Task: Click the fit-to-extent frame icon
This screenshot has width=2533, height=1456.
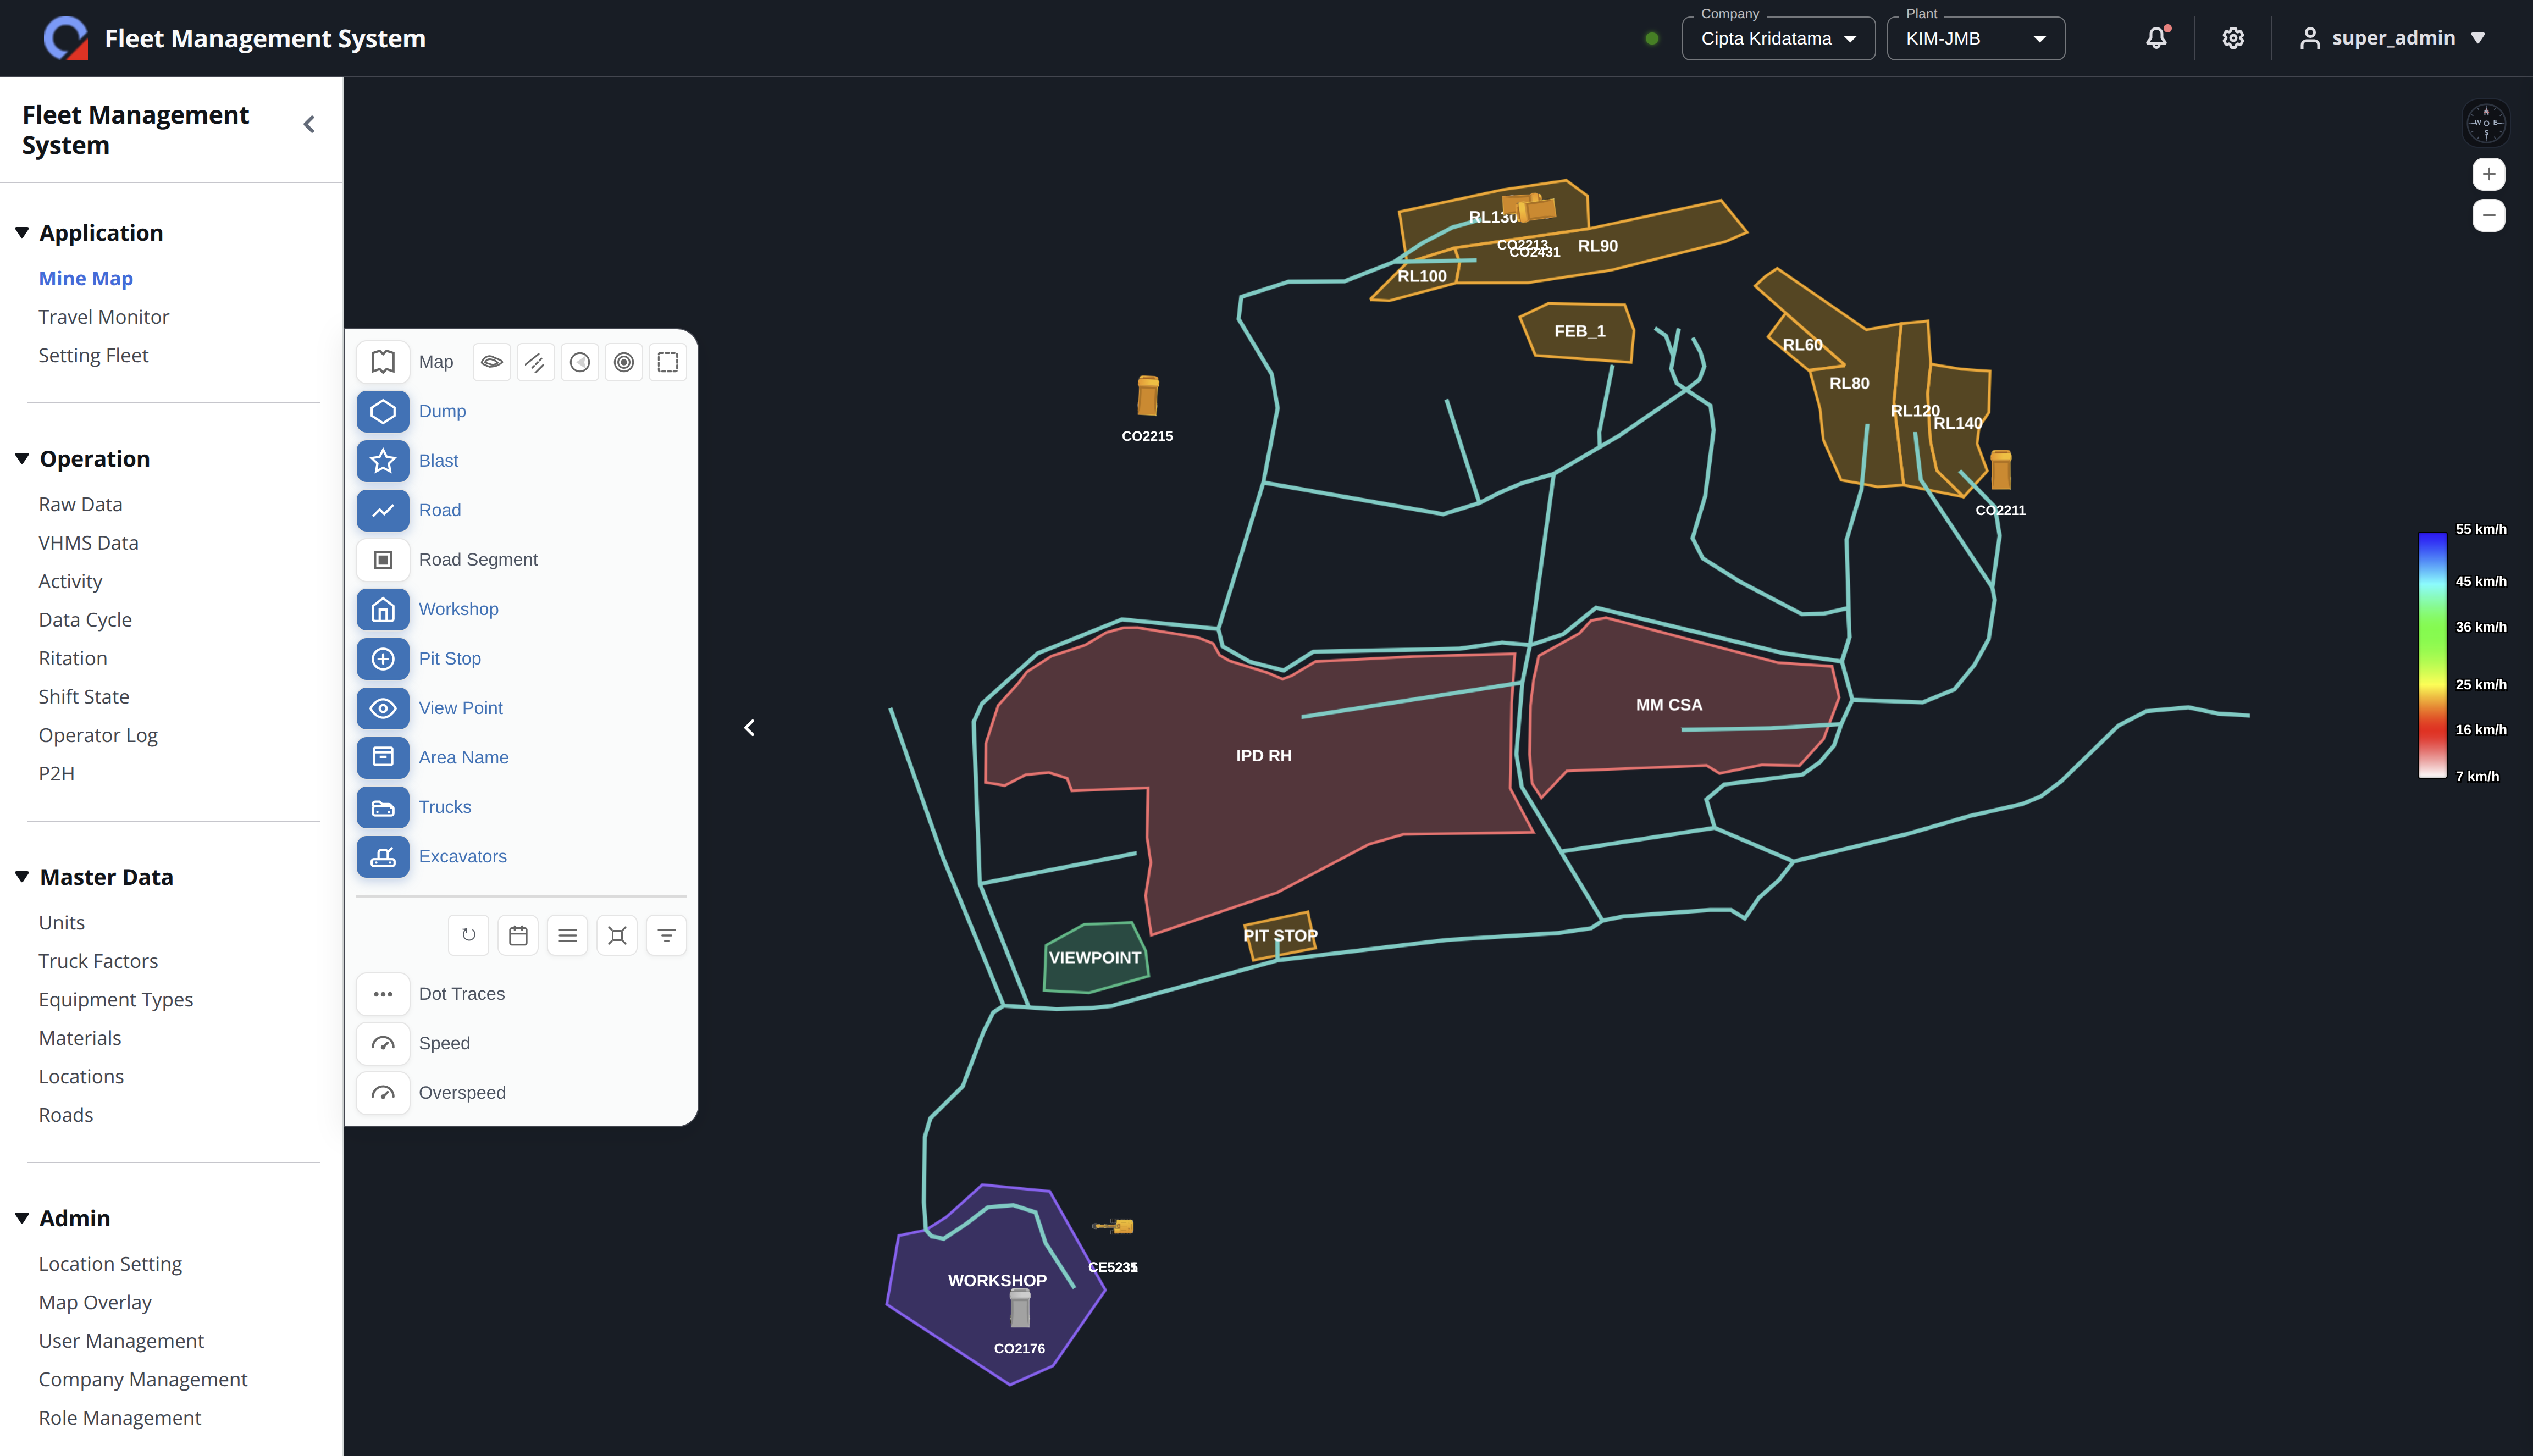Action: tap(617, 935)
